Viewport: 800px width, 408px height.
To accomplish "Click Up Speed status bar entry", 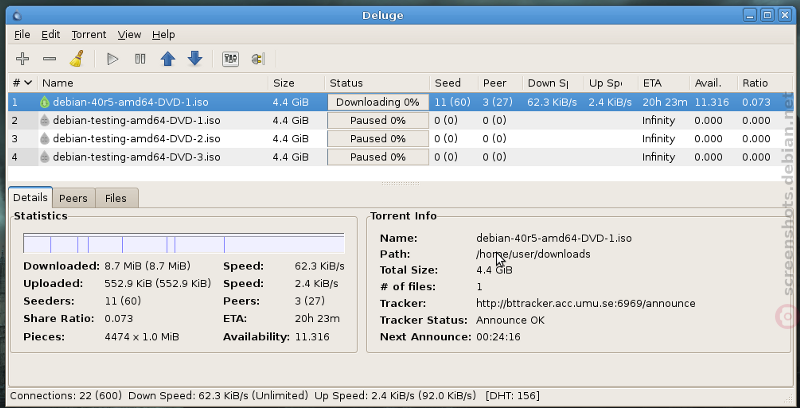I will (x=395, y=396).
